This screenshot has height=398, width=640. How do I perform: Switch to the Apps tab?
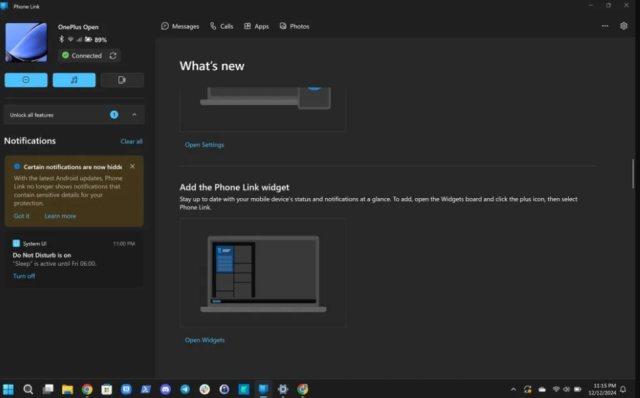pyautogui.click(x=256, y=26)
